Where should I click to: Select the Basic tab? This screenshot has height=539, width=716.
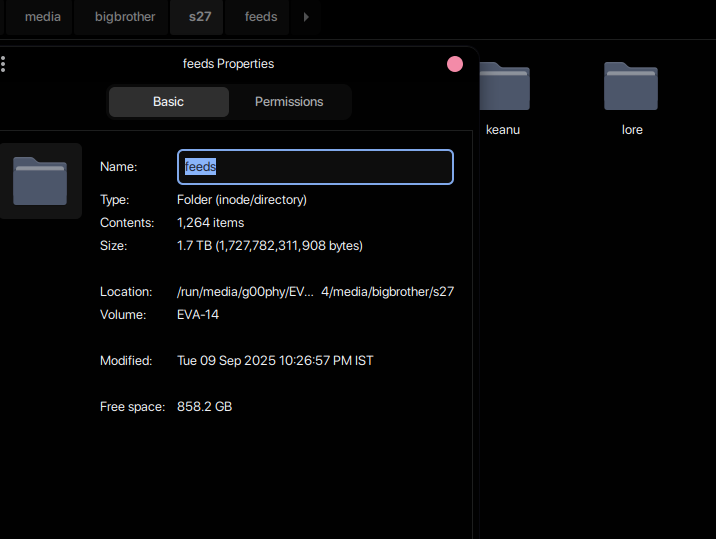click(168, 101)
